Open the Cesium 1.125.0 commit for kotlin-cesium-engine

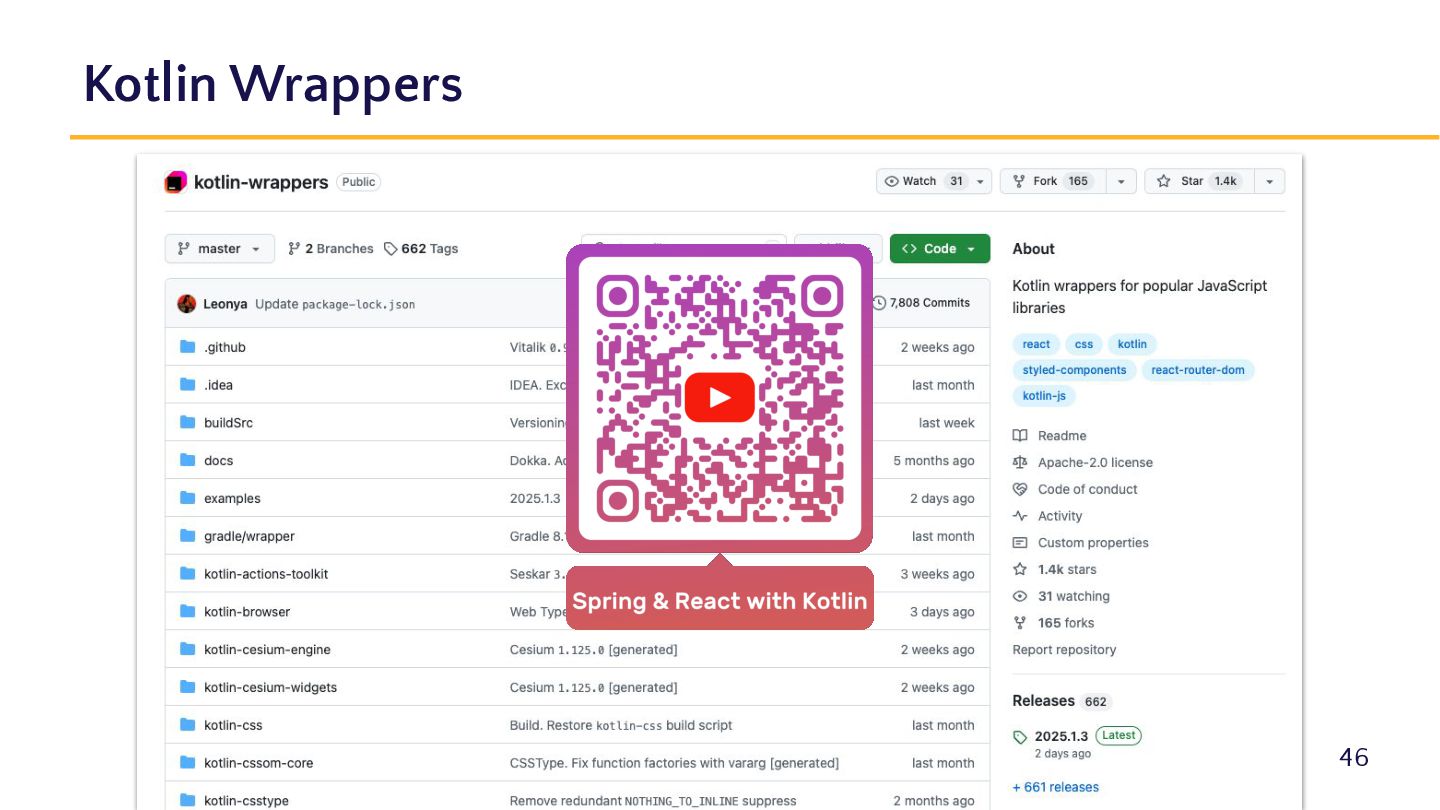click(593, 650)
